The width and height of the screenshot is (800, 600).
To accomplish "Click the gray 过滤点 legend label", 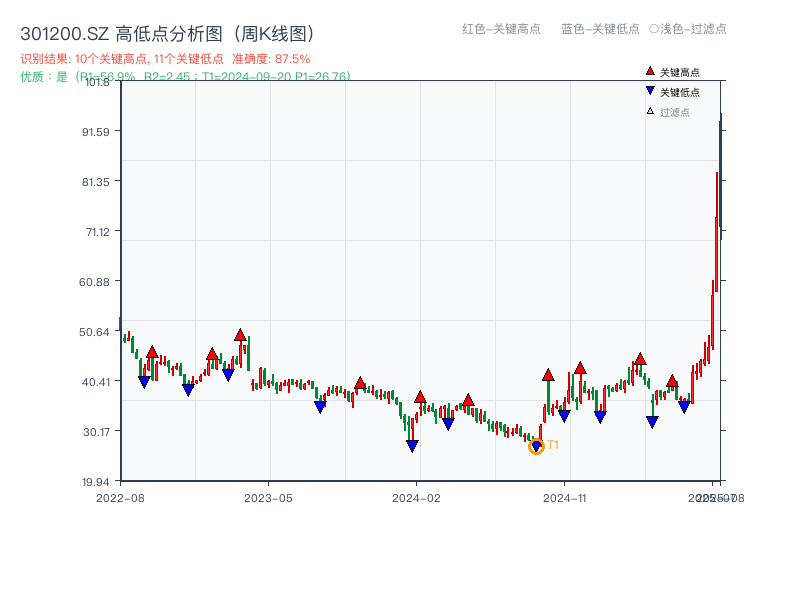I will (674, 112).
